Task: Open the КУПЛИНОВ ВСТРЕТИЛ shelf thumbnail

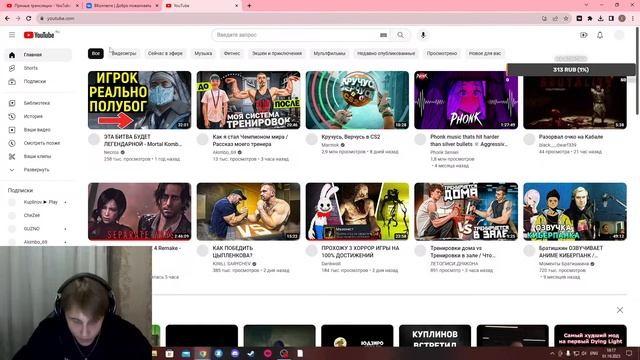Action: pos(435,336)
